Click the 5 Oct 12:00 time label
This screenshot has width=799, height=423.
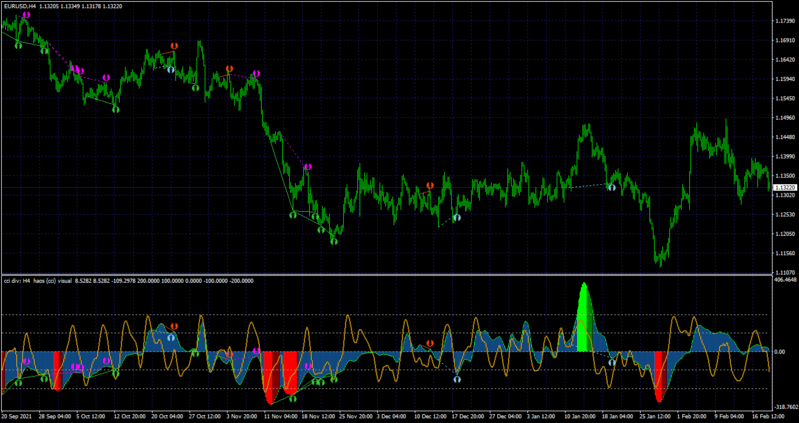tap(91, 416)
